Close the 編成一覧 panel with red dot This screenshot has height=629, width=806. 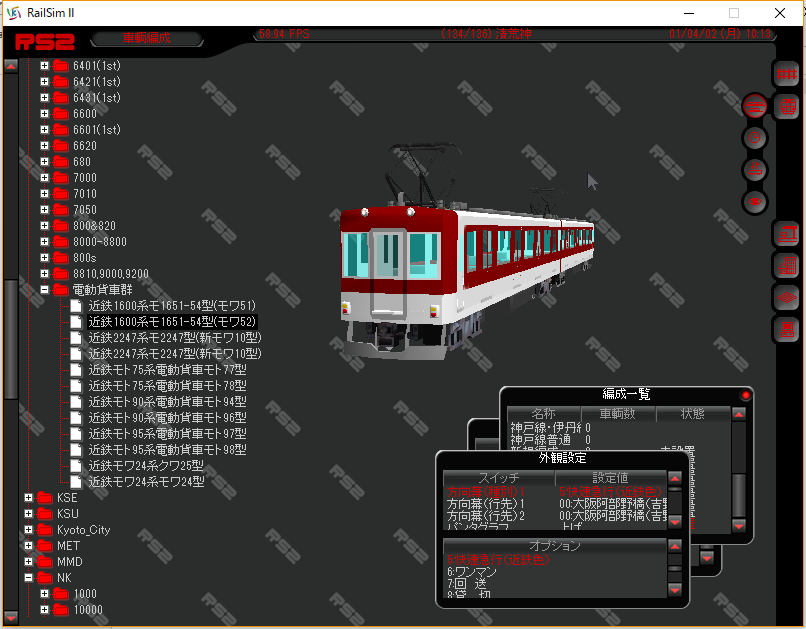745,395
